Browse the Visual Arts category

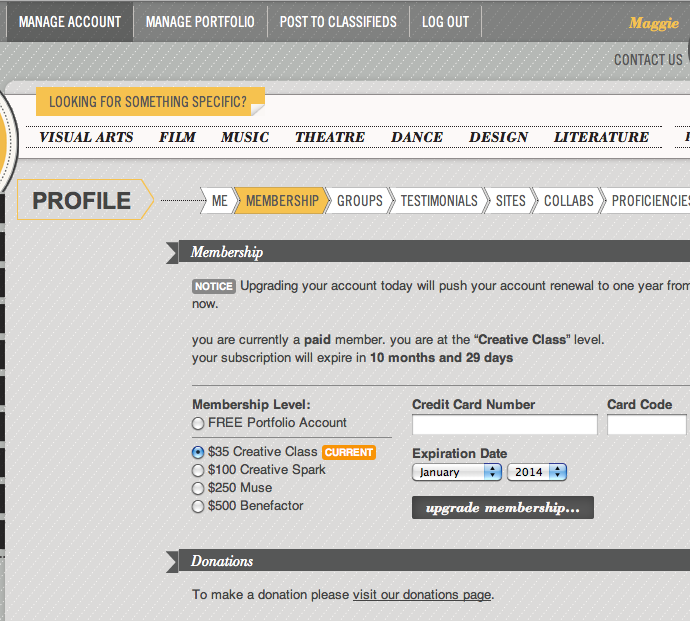(x=86, y=137)
